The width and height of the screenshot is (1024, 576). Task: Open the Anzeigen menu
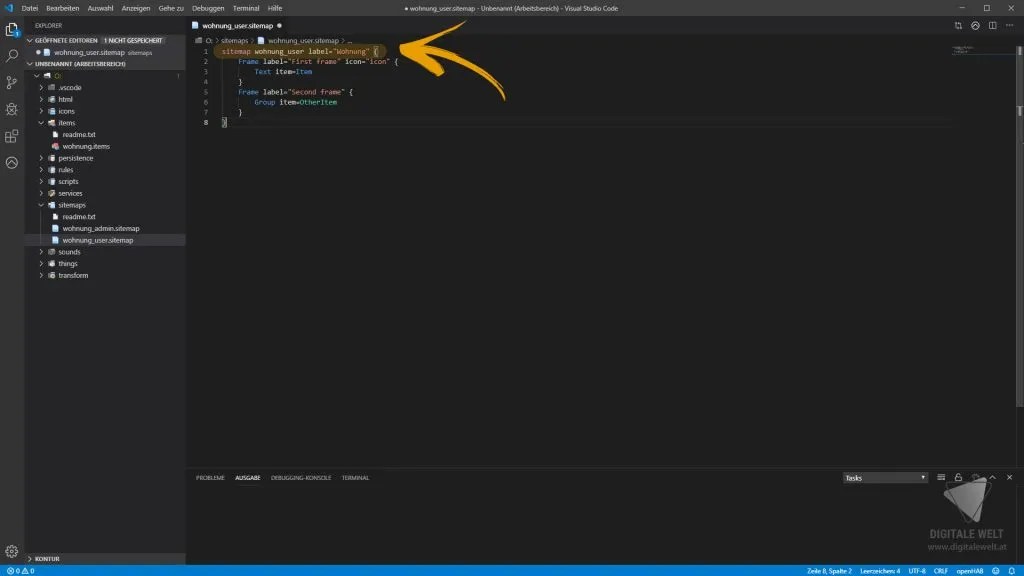pyautogui.click(x=135, y=8)
